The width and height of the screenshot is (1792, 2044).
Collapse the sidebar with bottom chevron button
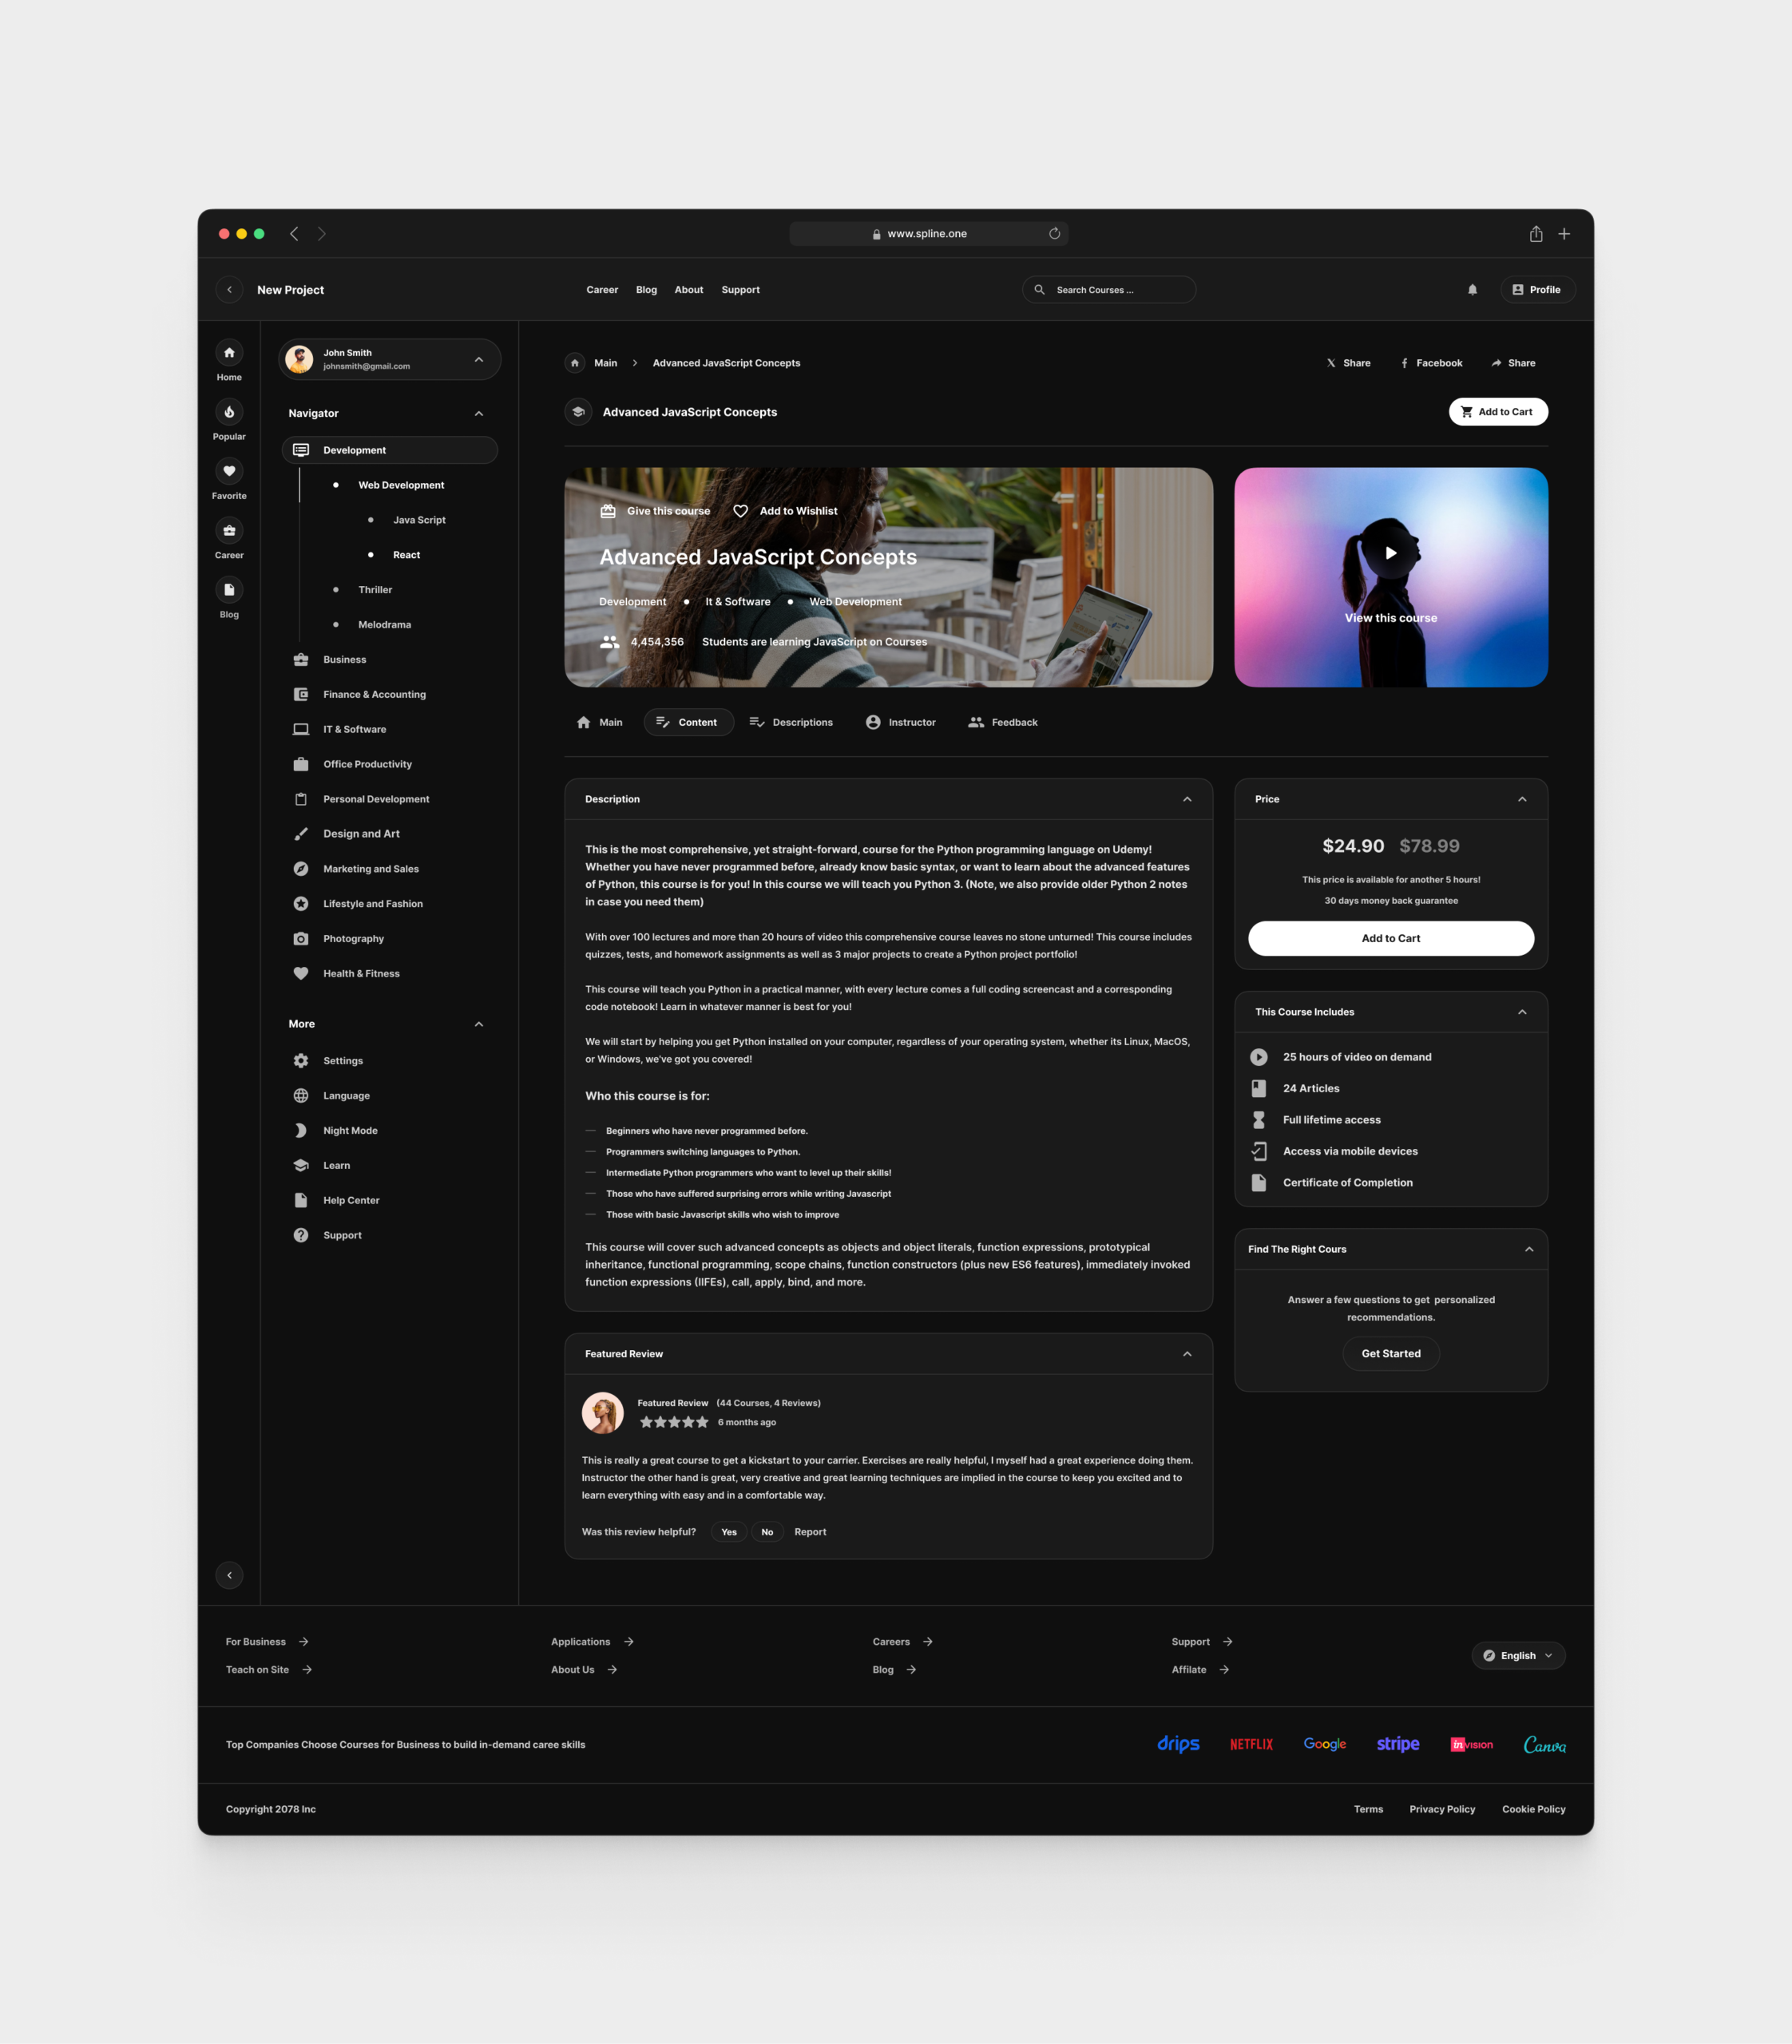[x=229, y=1575]
